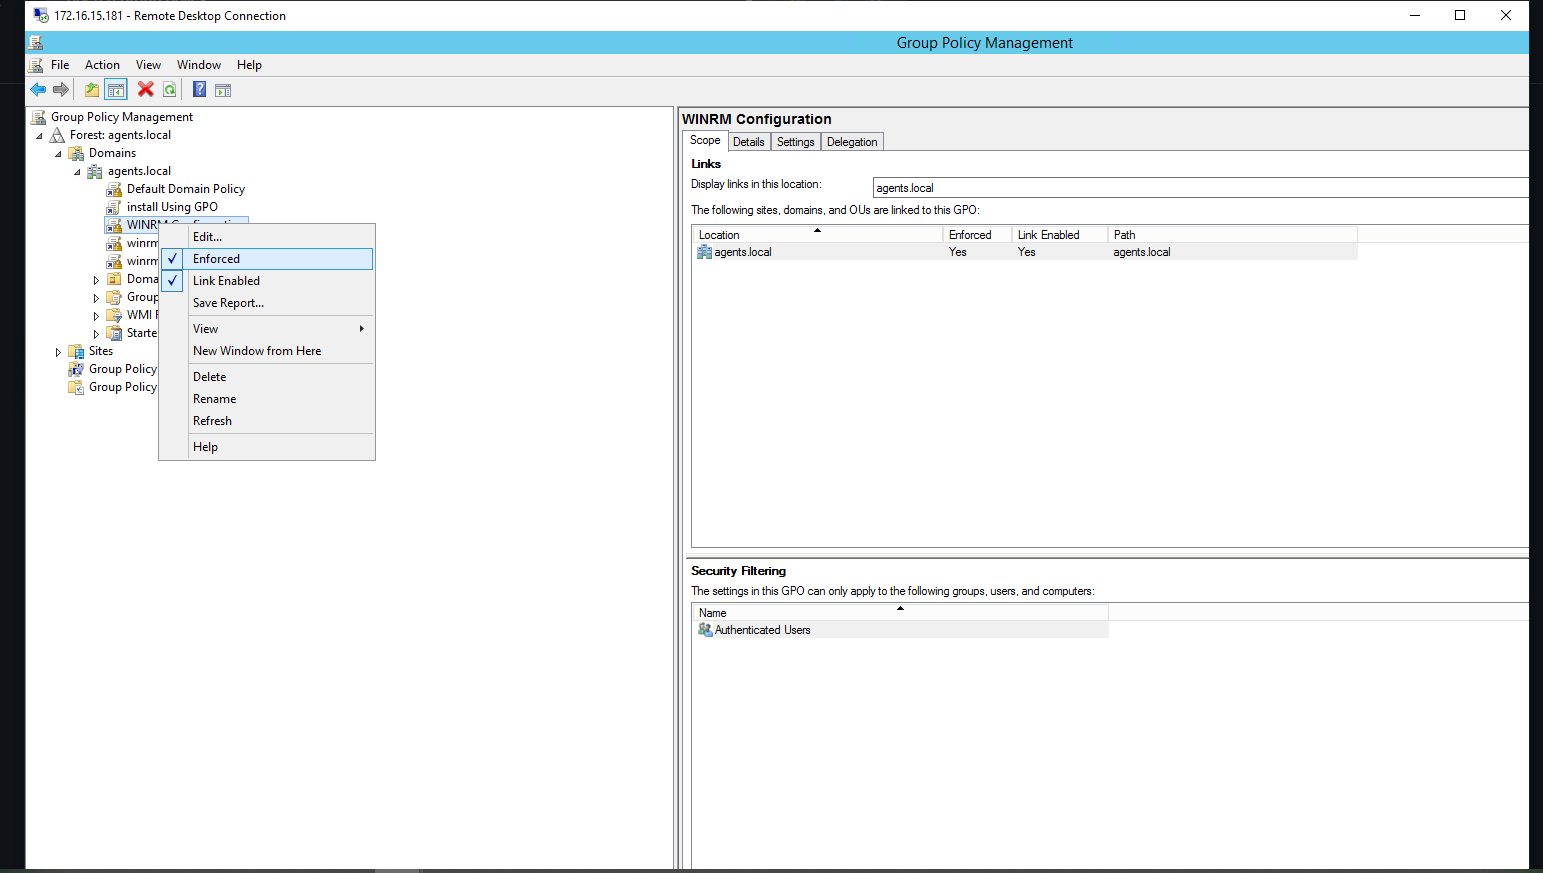Open the menu bar Help menu
The width and height of the screenshot is (1543, 873).
pos(249,65)
